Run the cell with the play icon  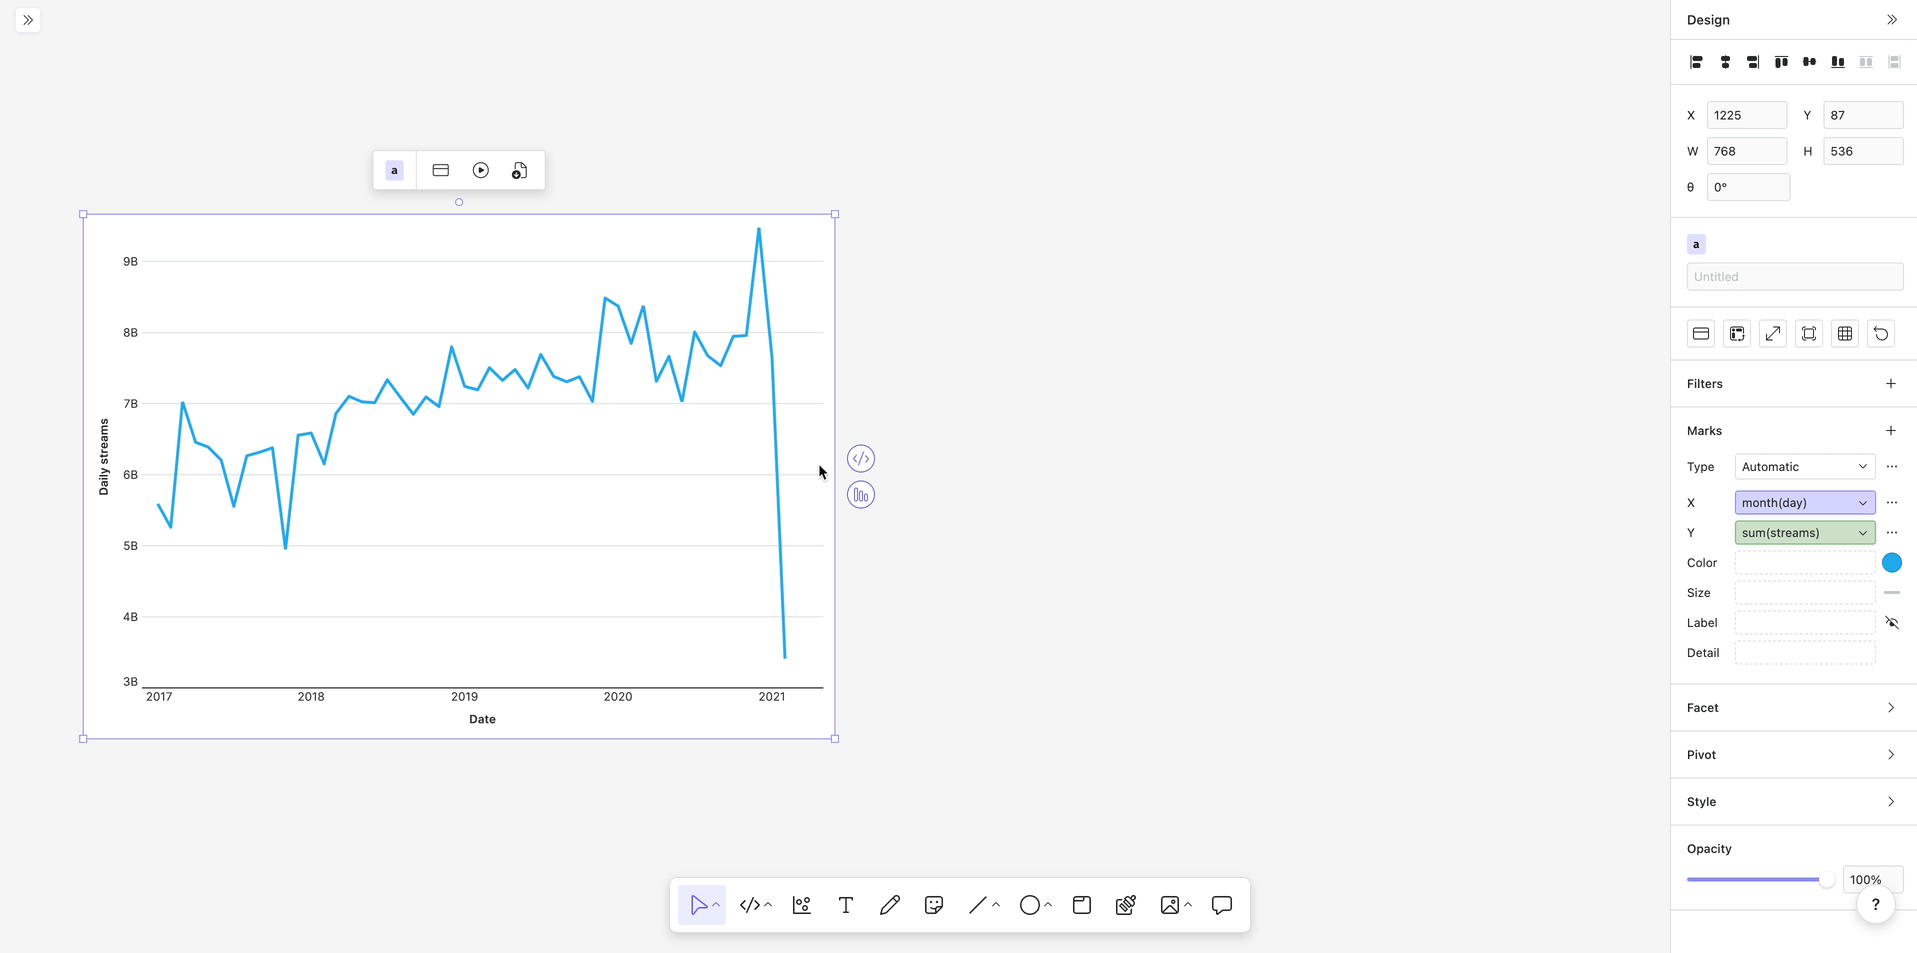tap(481, 171)
